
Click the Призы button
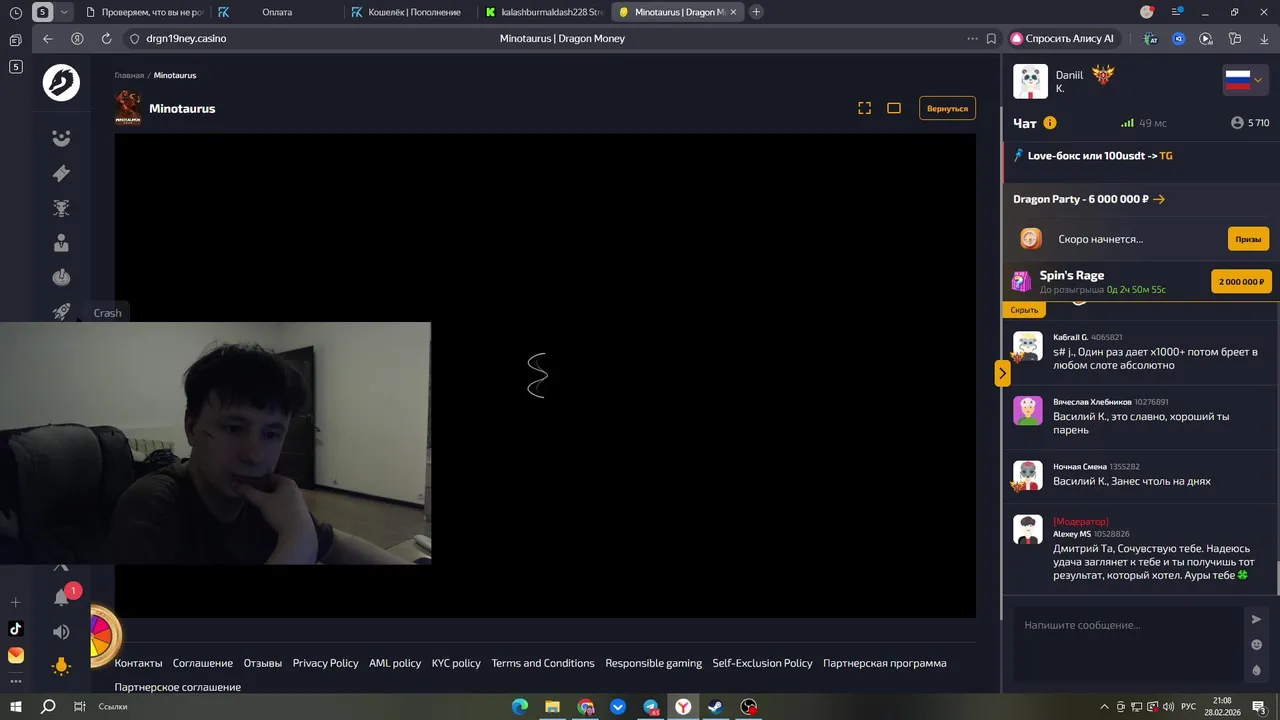[1248, 239]
